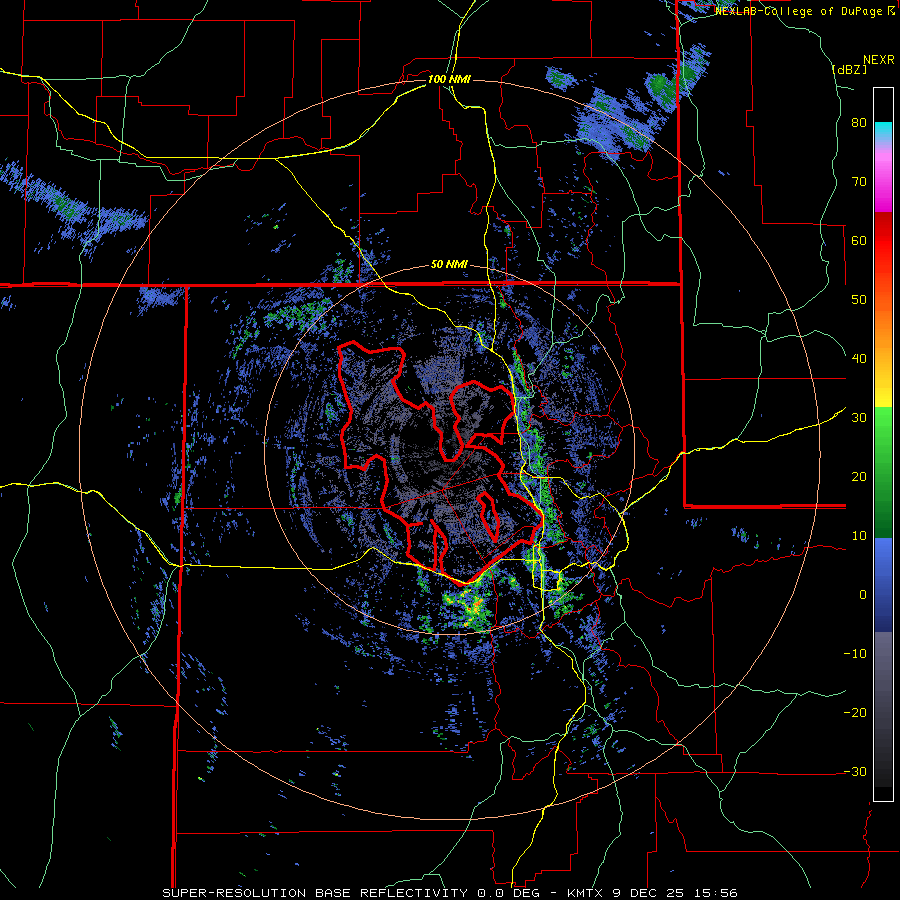Click the -20 value on the dBZ scale
Image resolution: width=900 pixels, height=900 pixels.
pos(855,712)
